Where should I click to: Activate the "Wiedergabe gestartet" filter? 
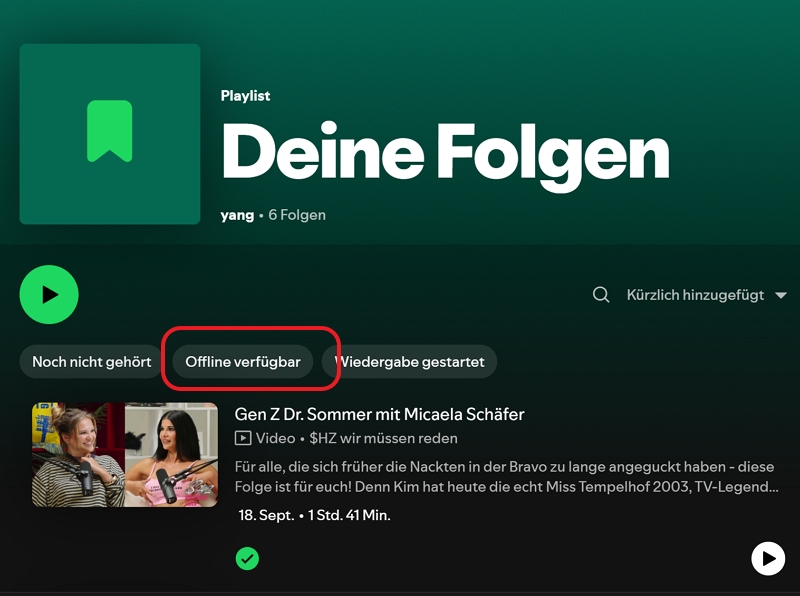point(409,361)
